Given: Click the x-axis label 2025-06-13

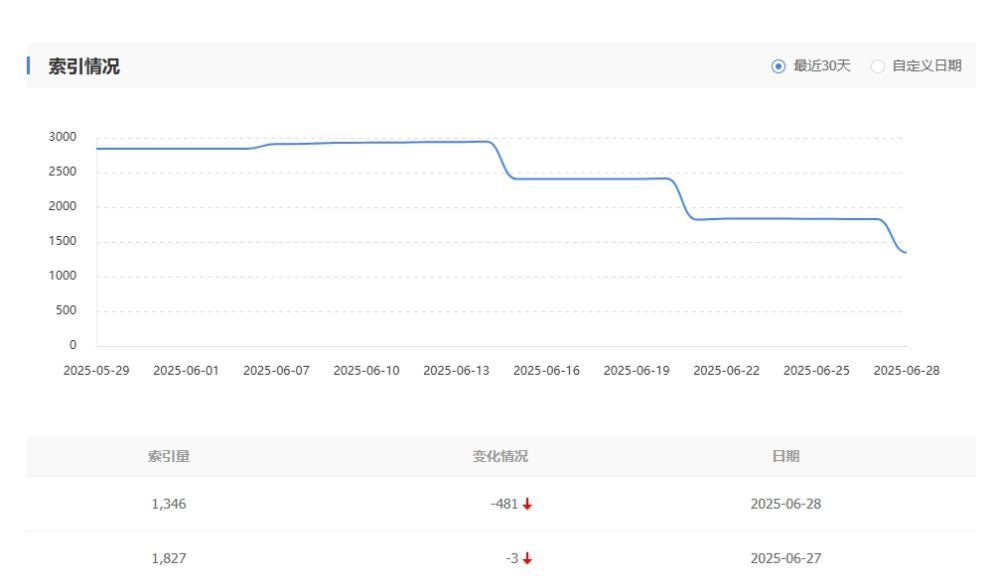Looking at the screenshot, I should tap(456, 370).
